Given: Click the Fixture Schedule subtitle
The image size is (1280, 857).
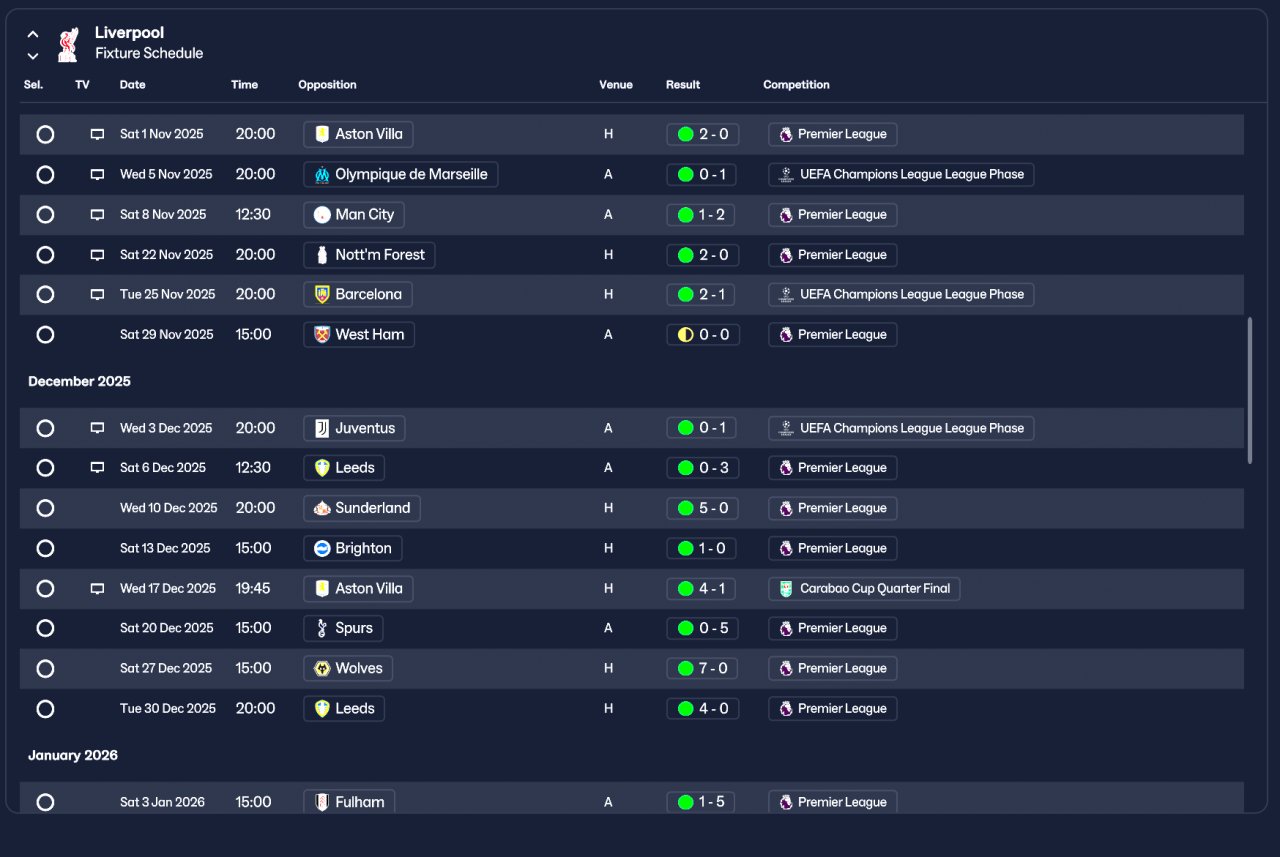Looking at the screenshot, I should [149, 54].
